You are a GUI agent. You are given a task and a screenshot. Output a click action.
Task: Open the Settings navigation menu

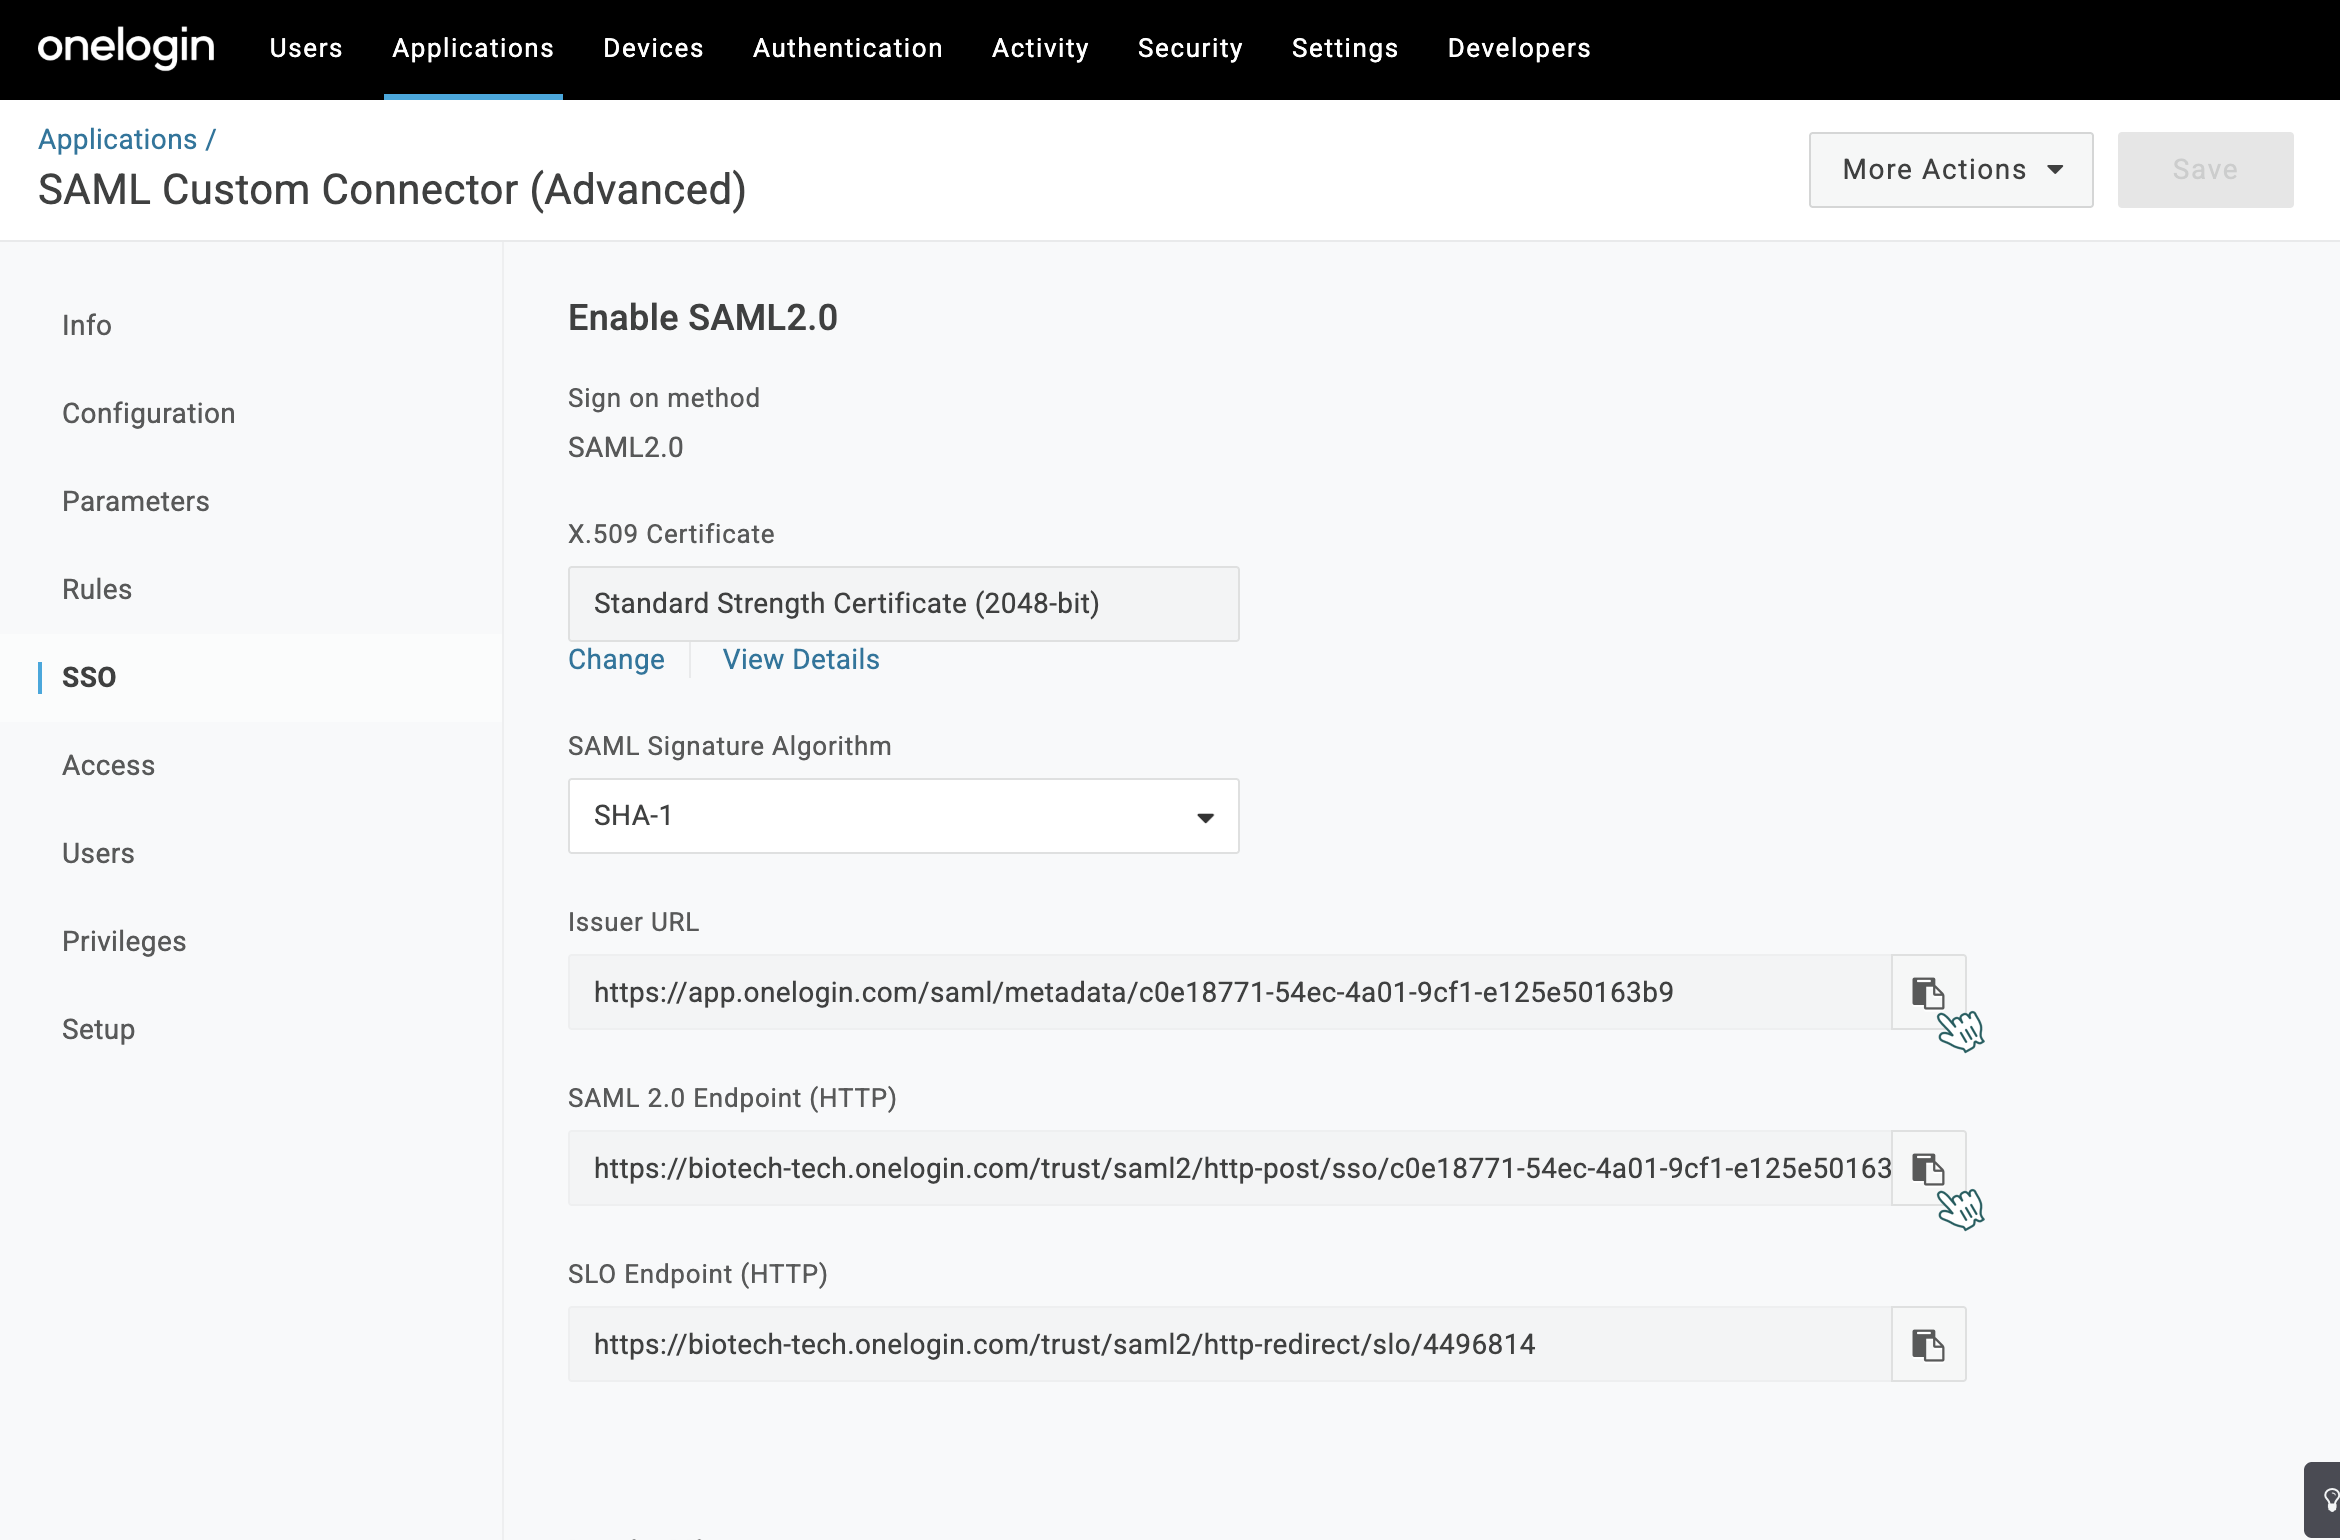(1345, 48)
